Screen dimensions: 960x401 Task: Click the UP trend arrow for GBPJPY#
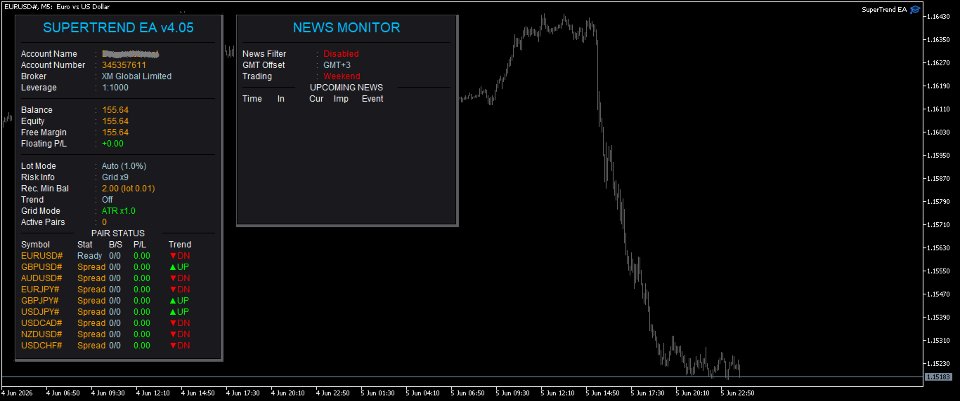coord(179,301)
